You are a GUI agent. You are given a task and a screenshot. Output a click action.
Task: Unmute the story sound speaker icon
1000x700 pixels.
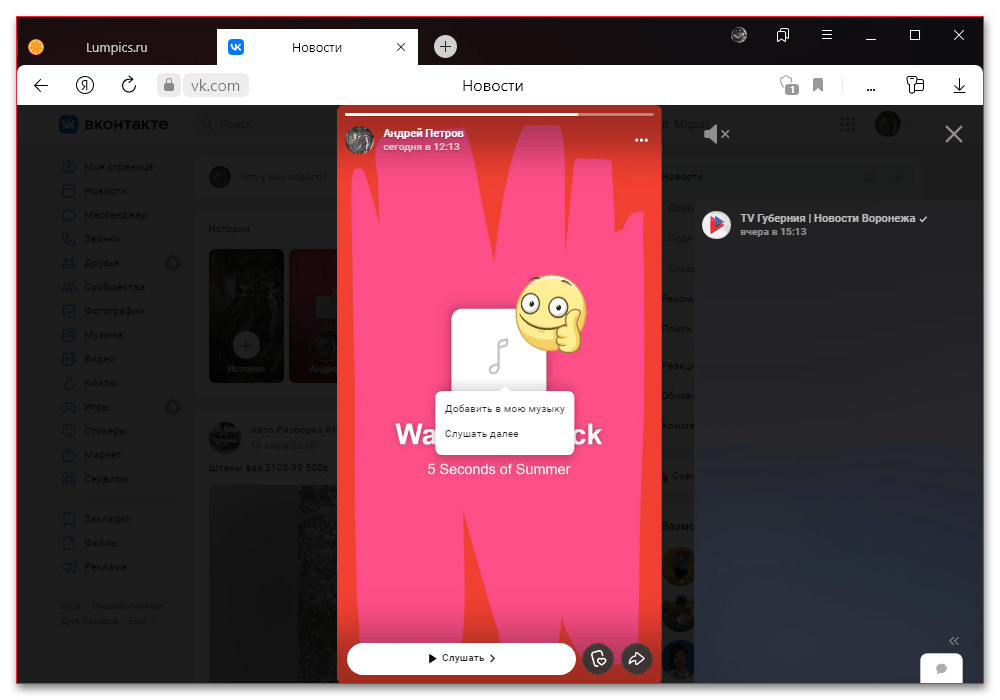(716, 134)
